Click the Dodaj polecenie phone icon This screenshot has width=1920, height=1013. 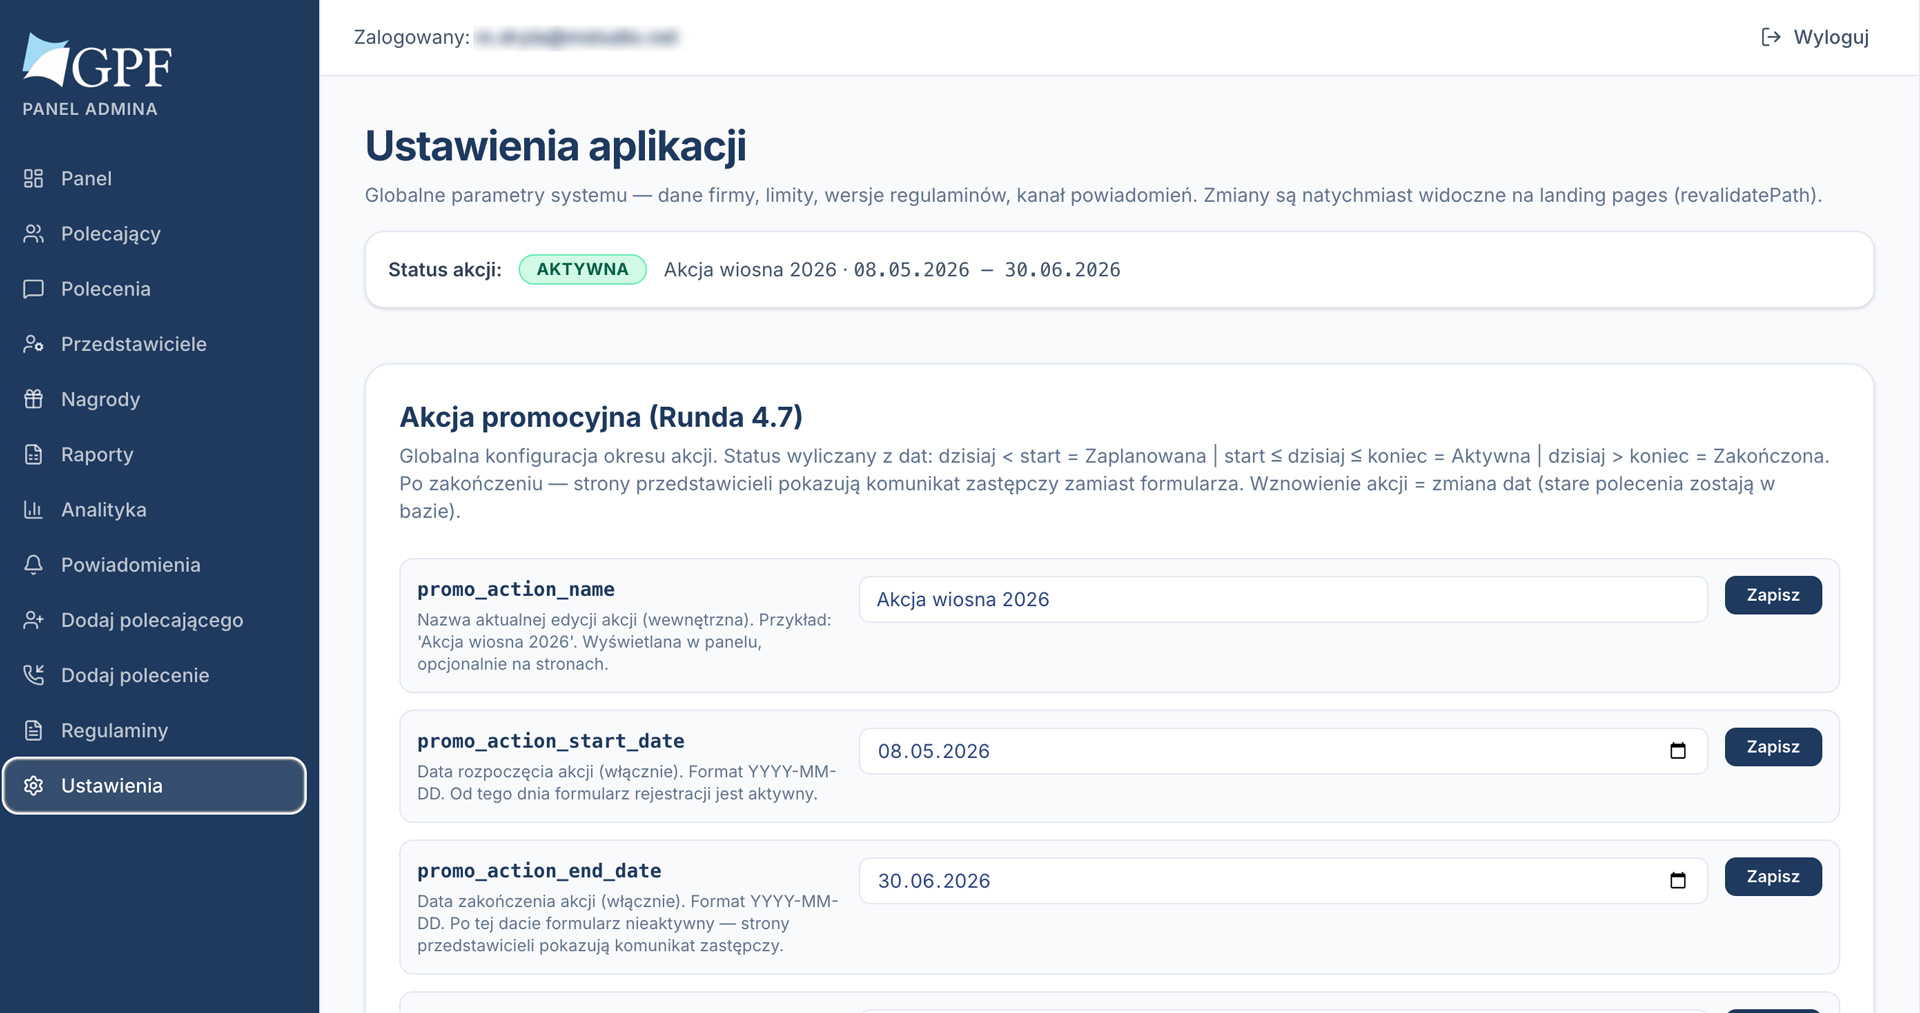[33, 675]
